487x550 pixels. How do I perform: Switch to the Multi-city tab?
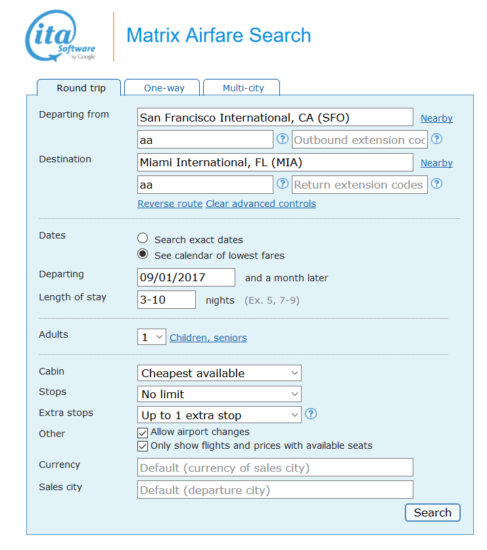pyautogui.click(x=242, y=88)
